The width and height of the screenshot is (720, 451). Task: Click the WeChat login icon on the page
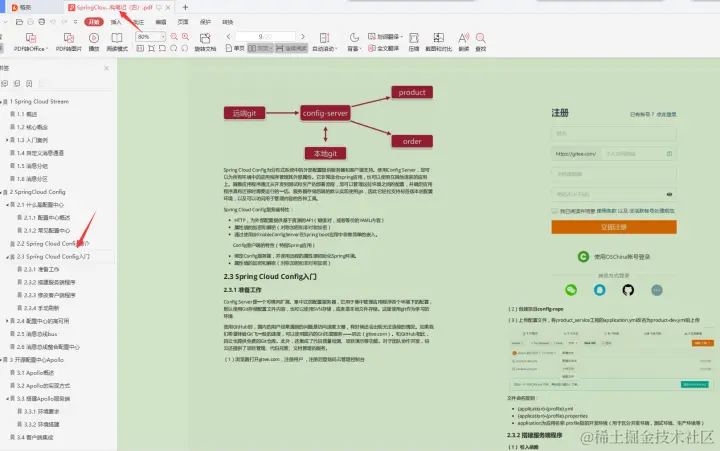tap(571, 290)
